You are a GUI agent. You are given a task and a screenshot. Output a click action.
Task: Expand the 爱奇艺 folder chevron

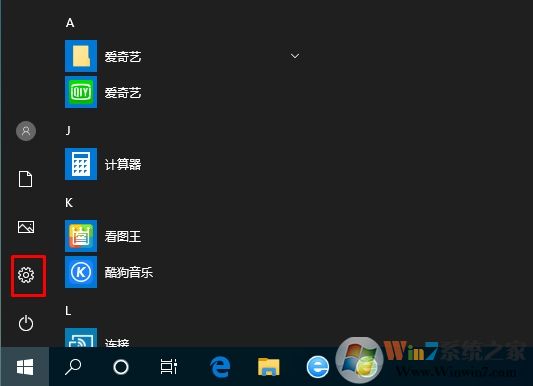tap(295, 56)
